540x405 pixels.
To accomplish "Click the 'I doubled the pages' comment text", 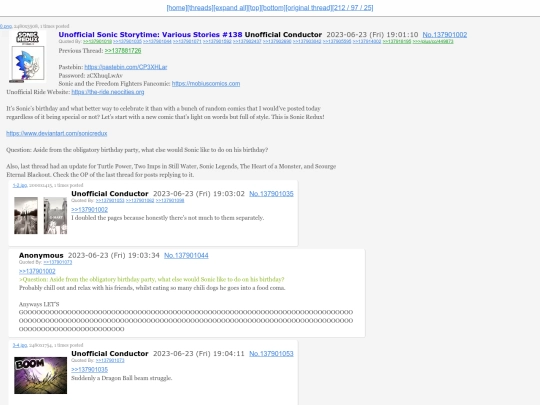I will tap(168, 218).
